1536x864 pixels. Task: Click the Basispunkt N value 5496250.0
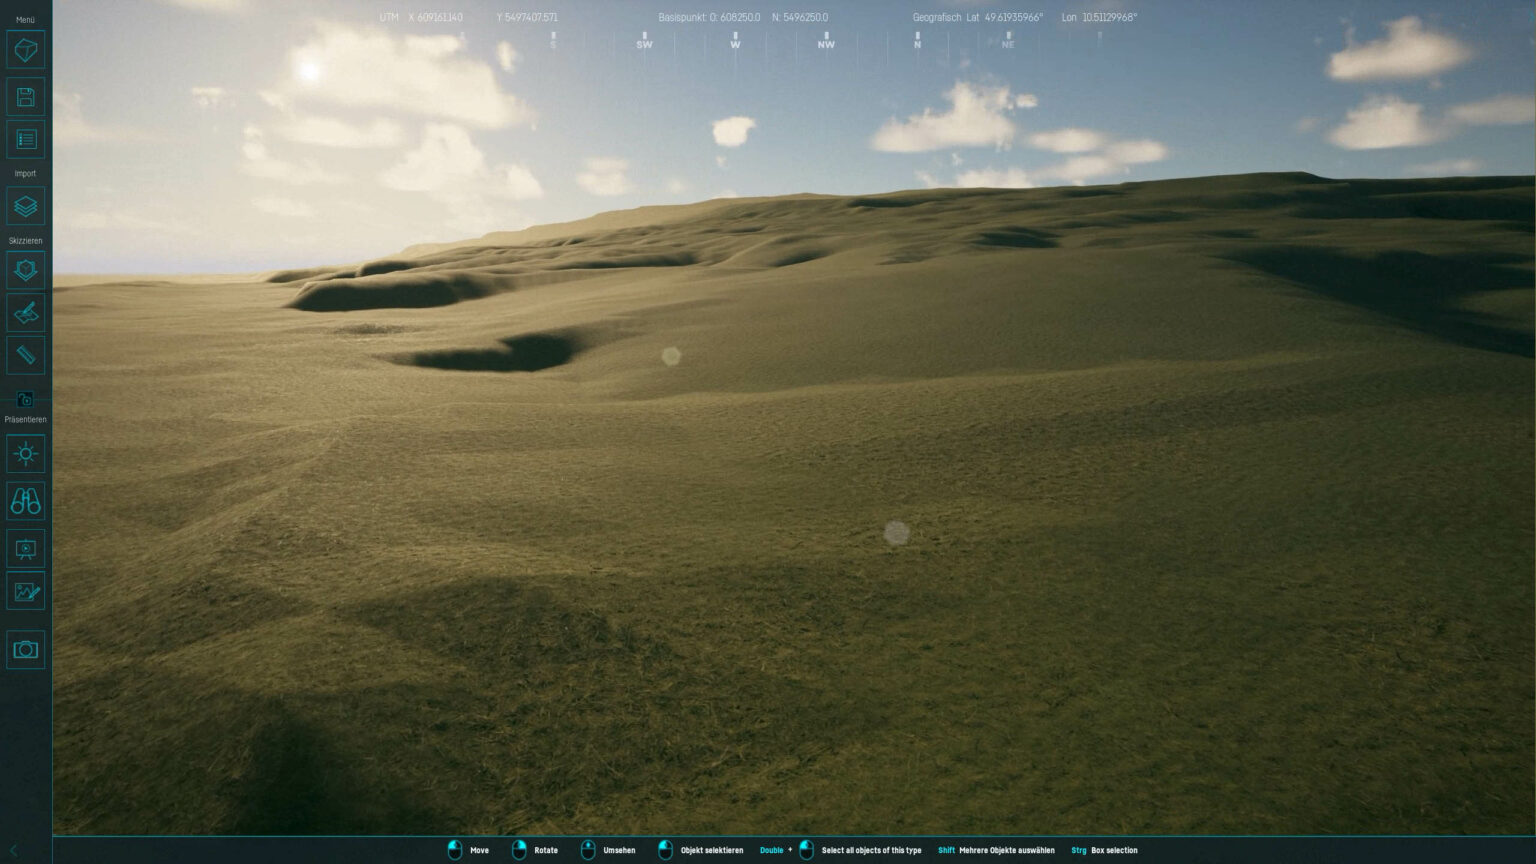pyautogui.click(x=800, y=18)
